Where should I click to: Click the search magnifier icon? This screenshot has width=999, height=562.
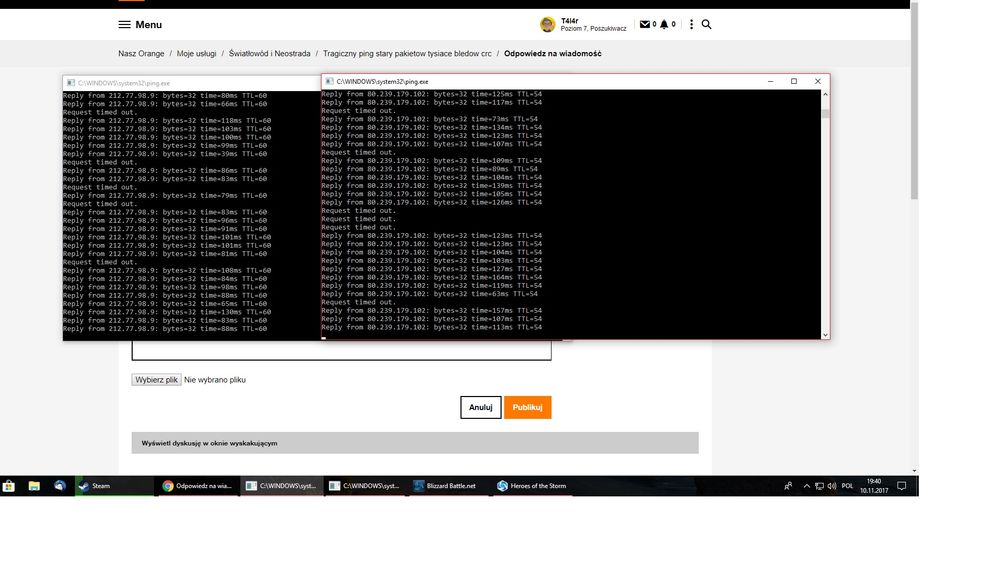pos(706,24)
